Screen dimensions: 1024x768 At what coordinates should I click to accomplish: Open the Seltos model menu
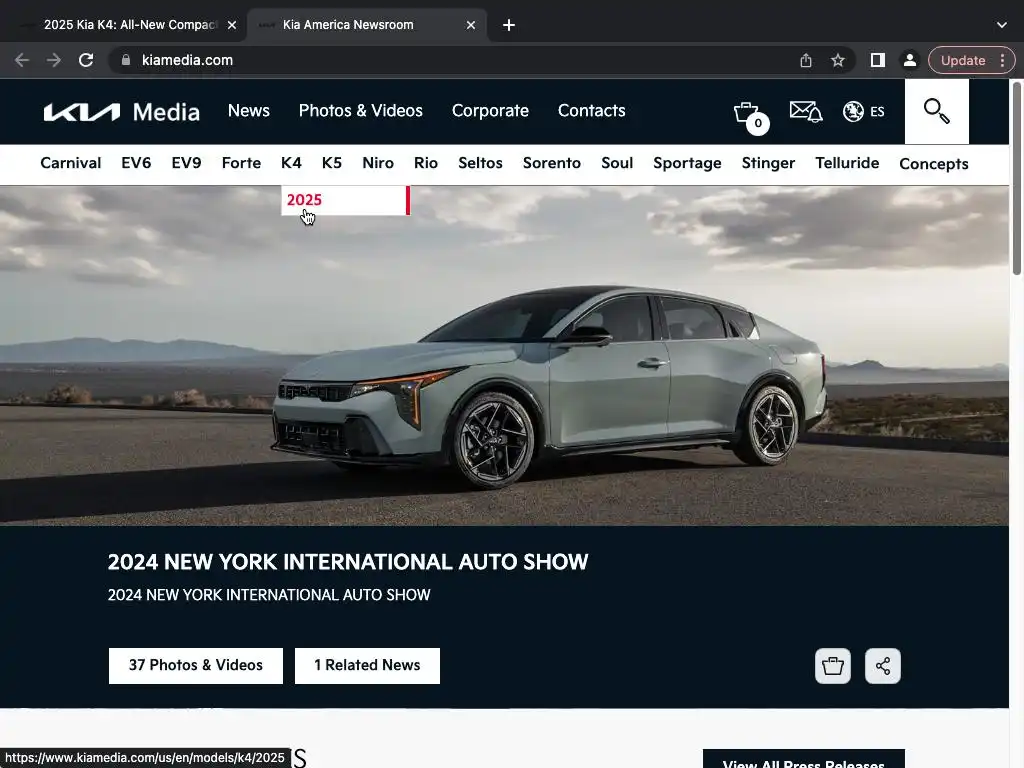click(480, 163)
